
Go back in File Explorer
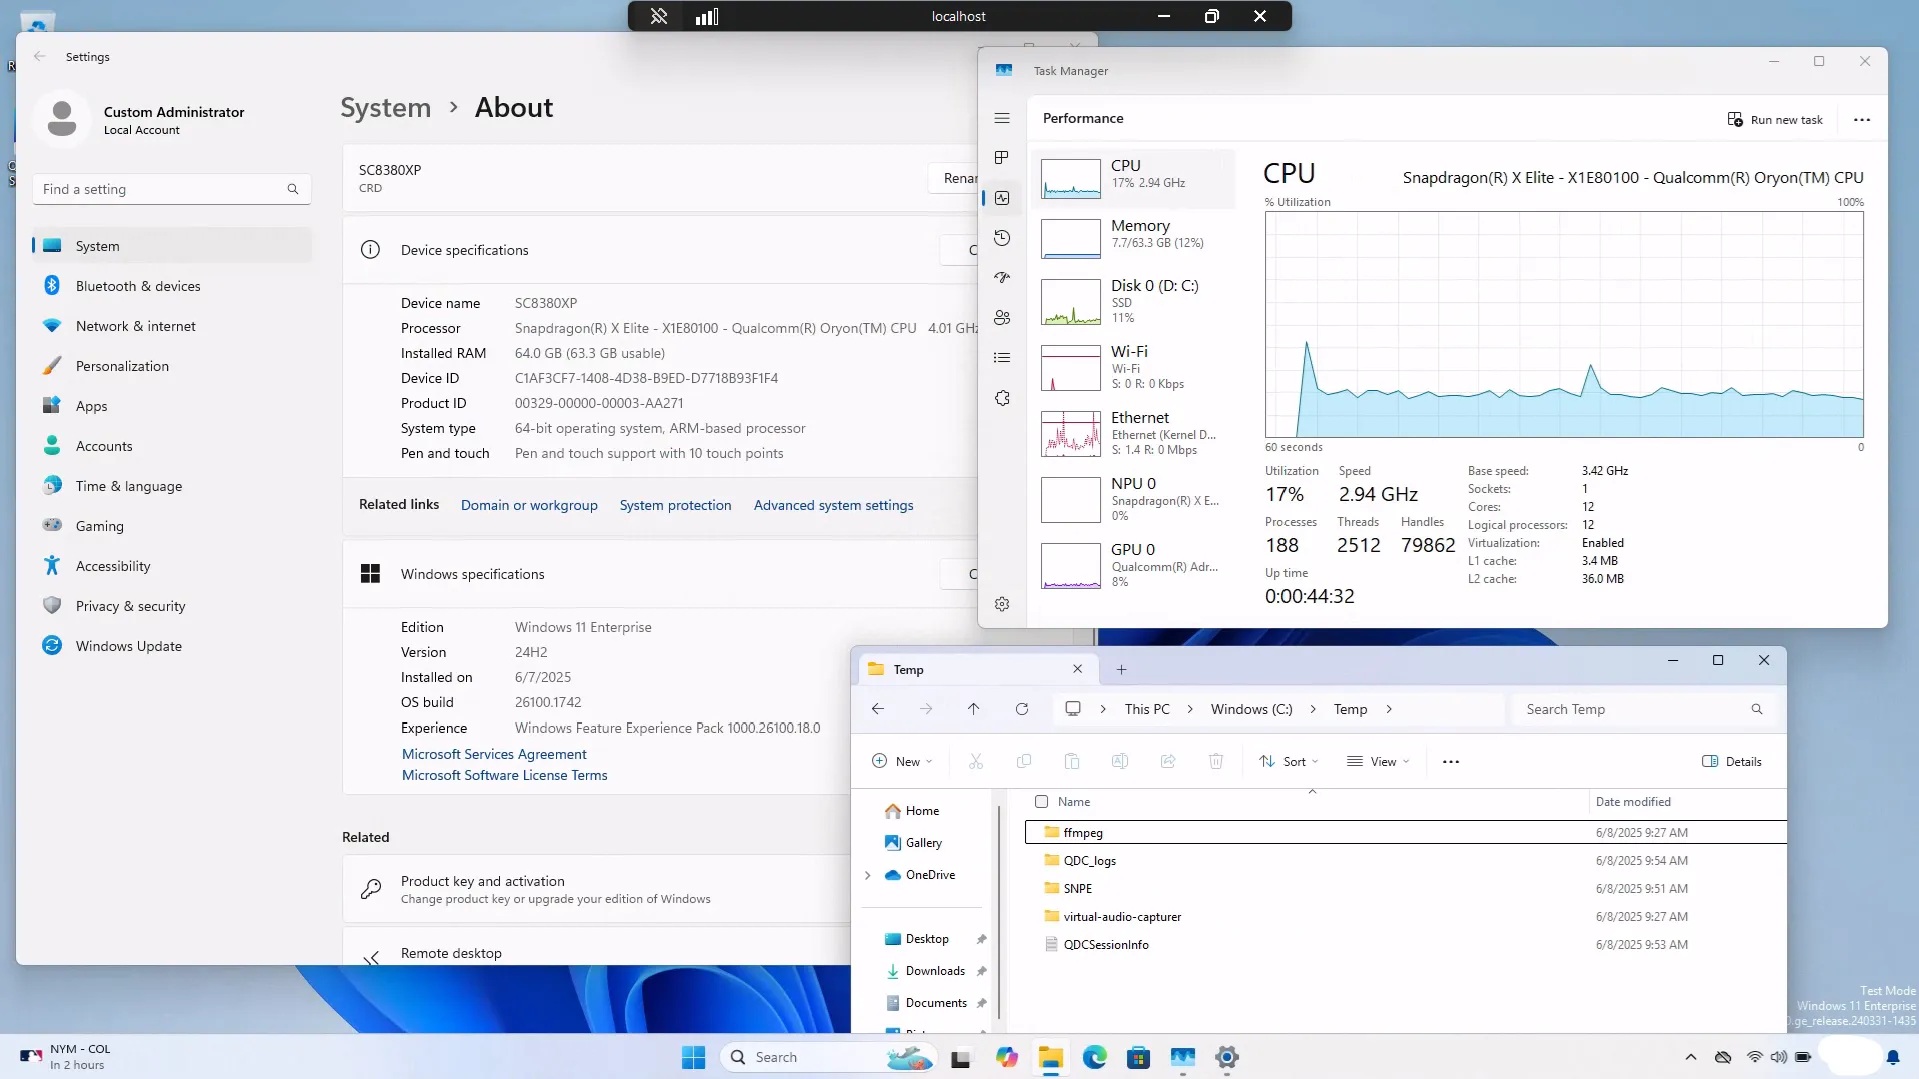pos(877,709)
